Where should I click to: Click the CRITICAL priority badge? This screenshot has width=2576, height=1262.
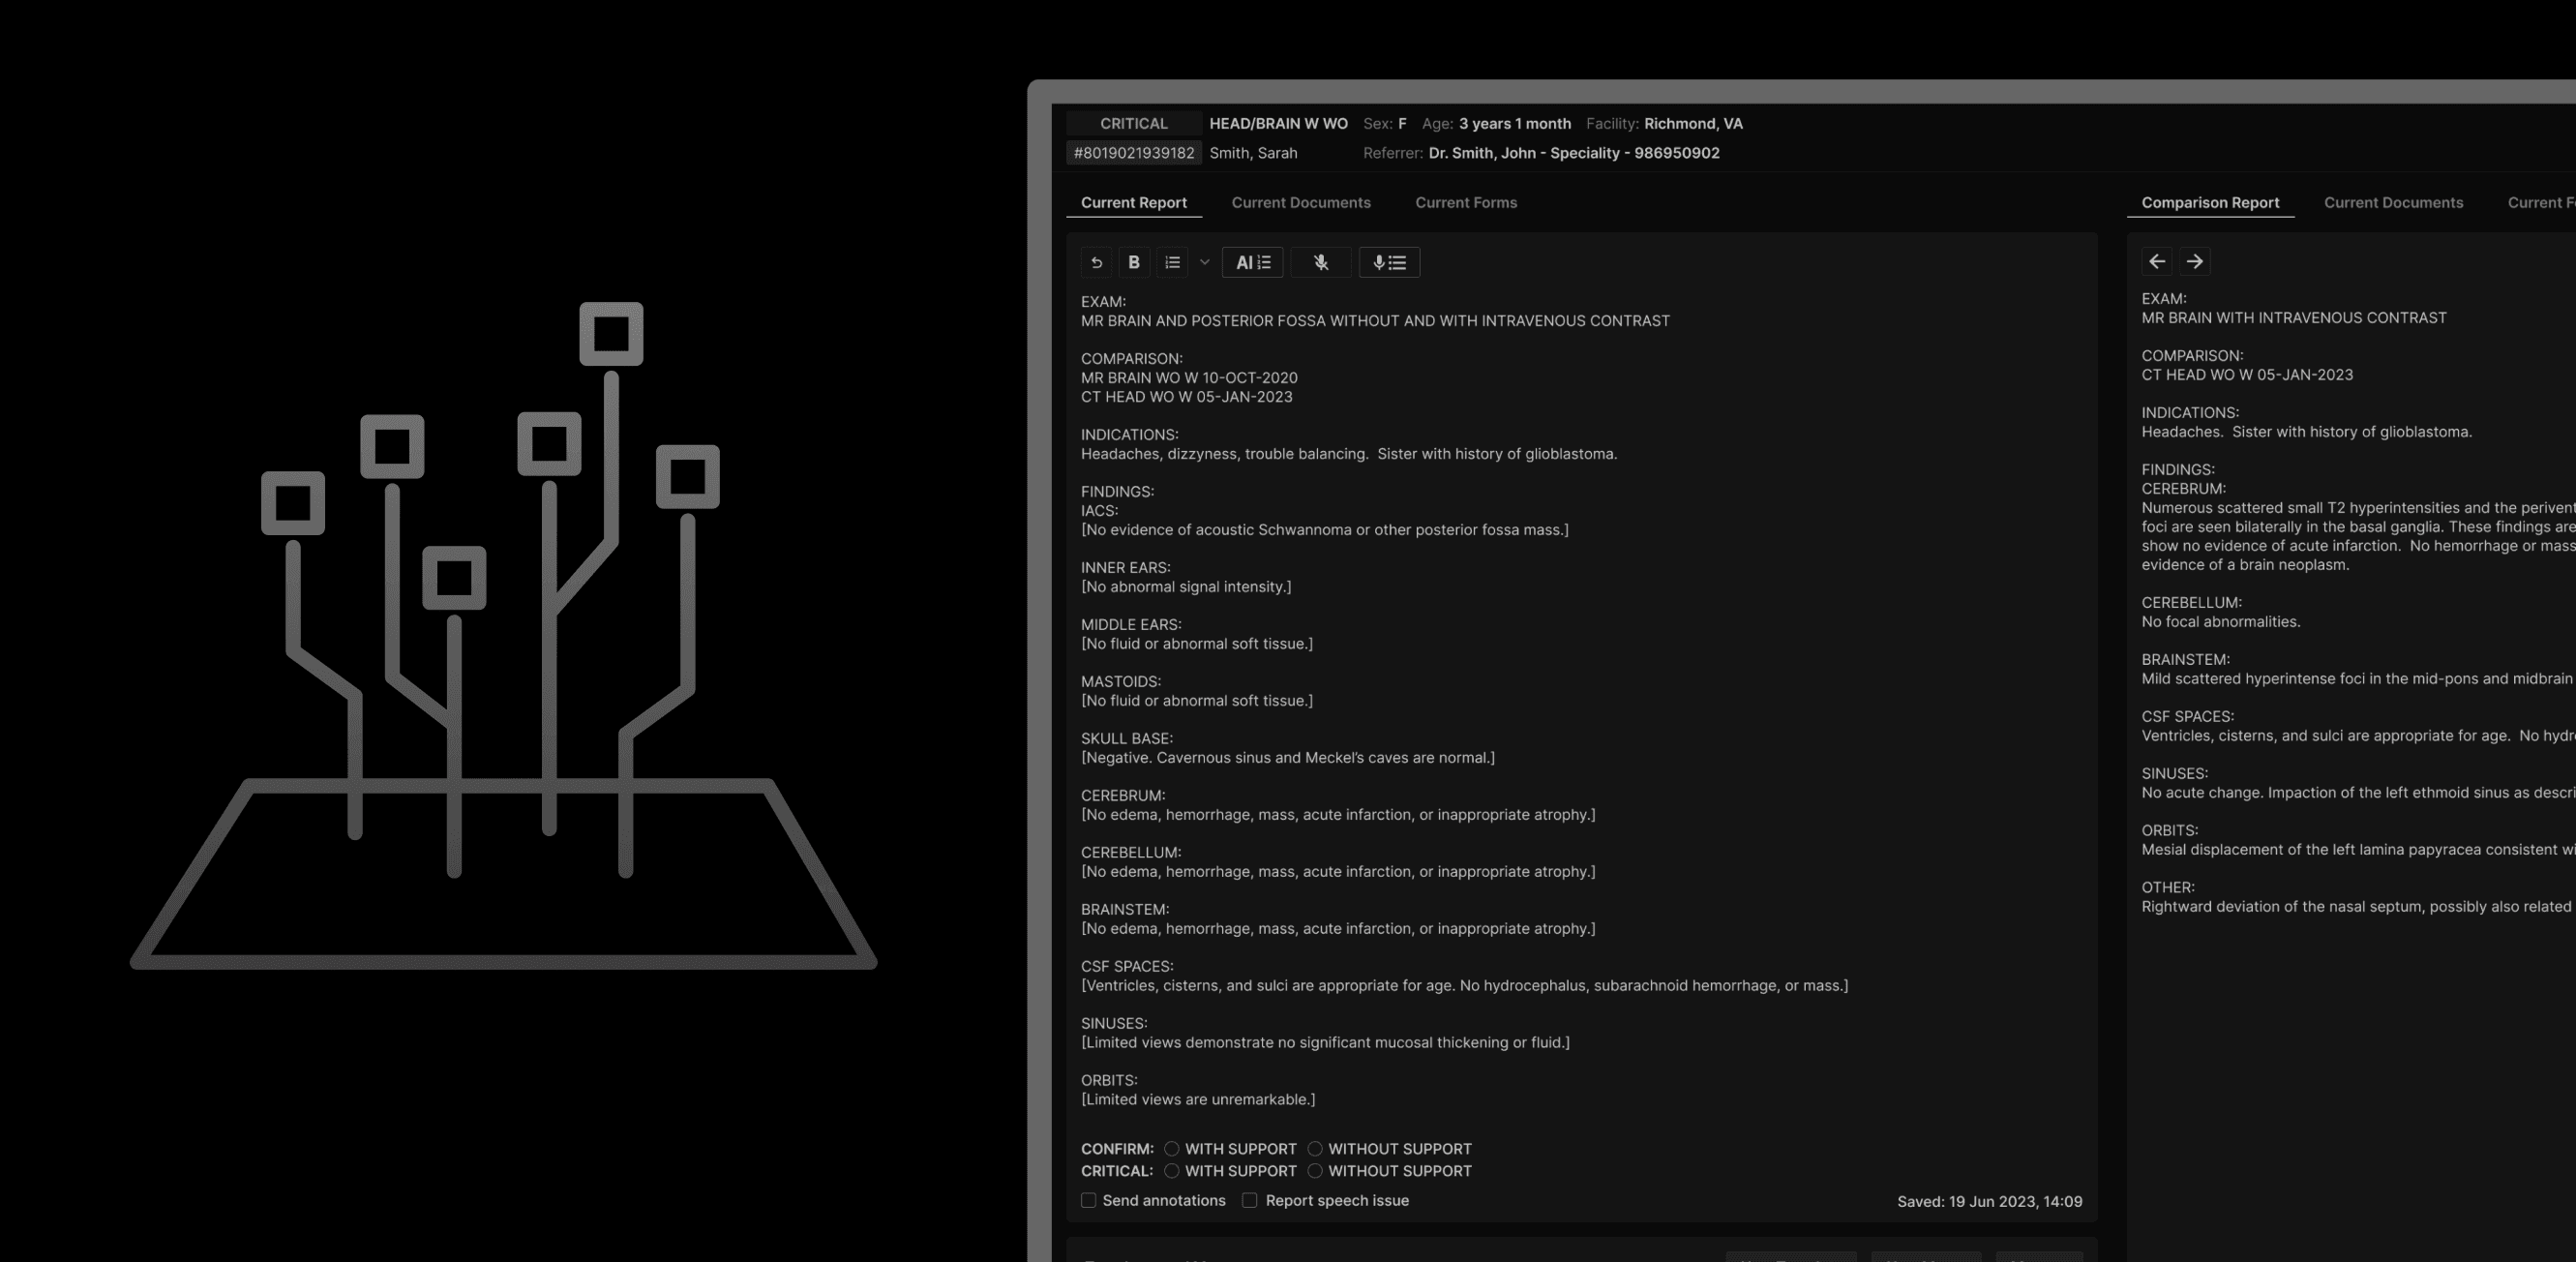pyautogui.click(x=1133, y=123)
